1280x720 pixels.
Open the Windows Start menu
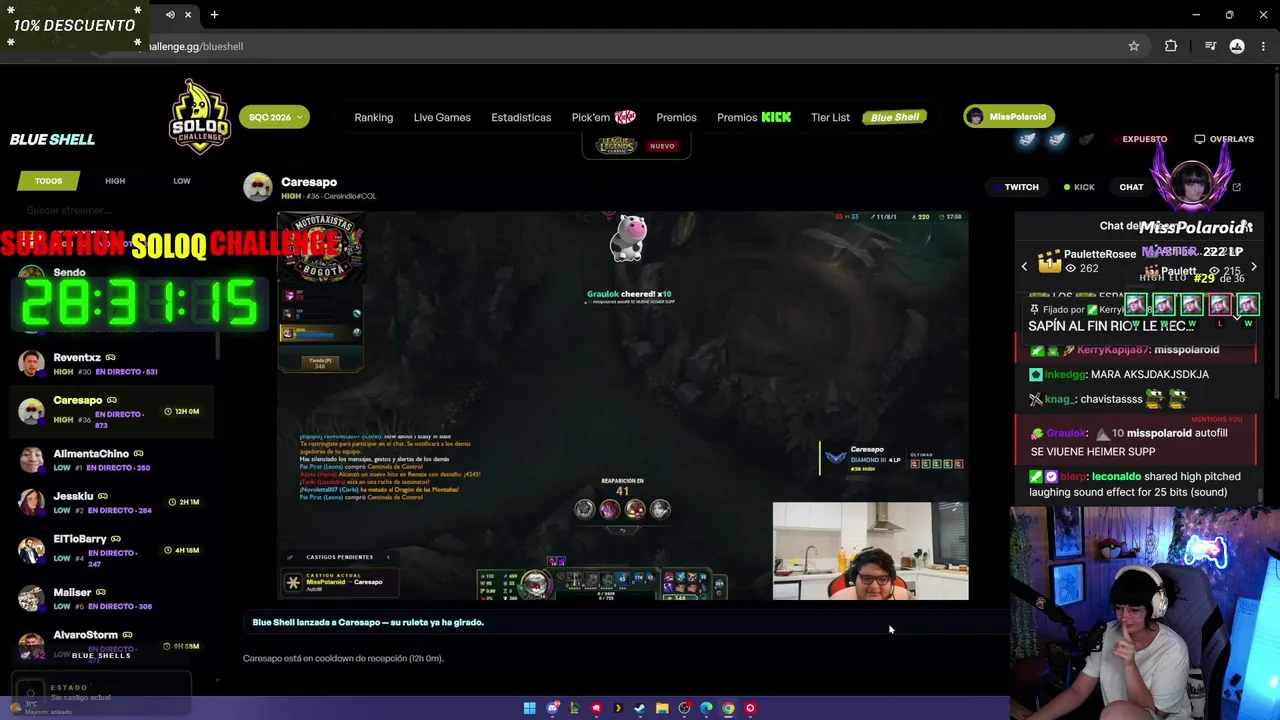[530, 708]
